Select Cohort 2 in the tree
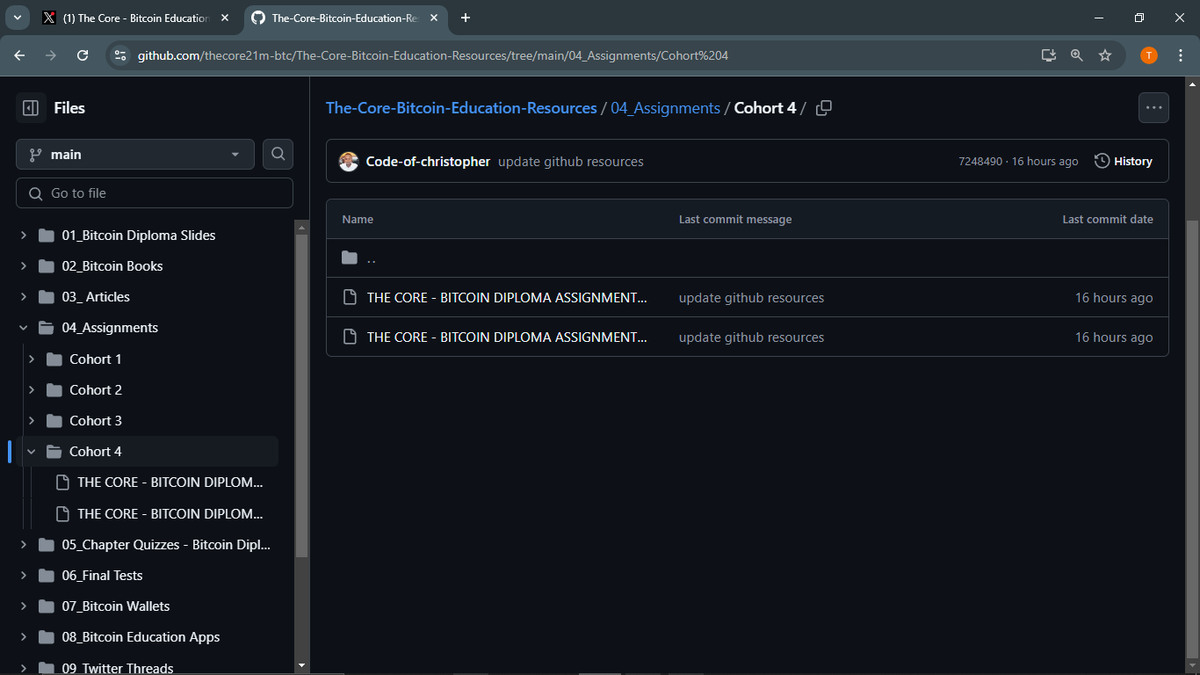 tap(96, 390)
